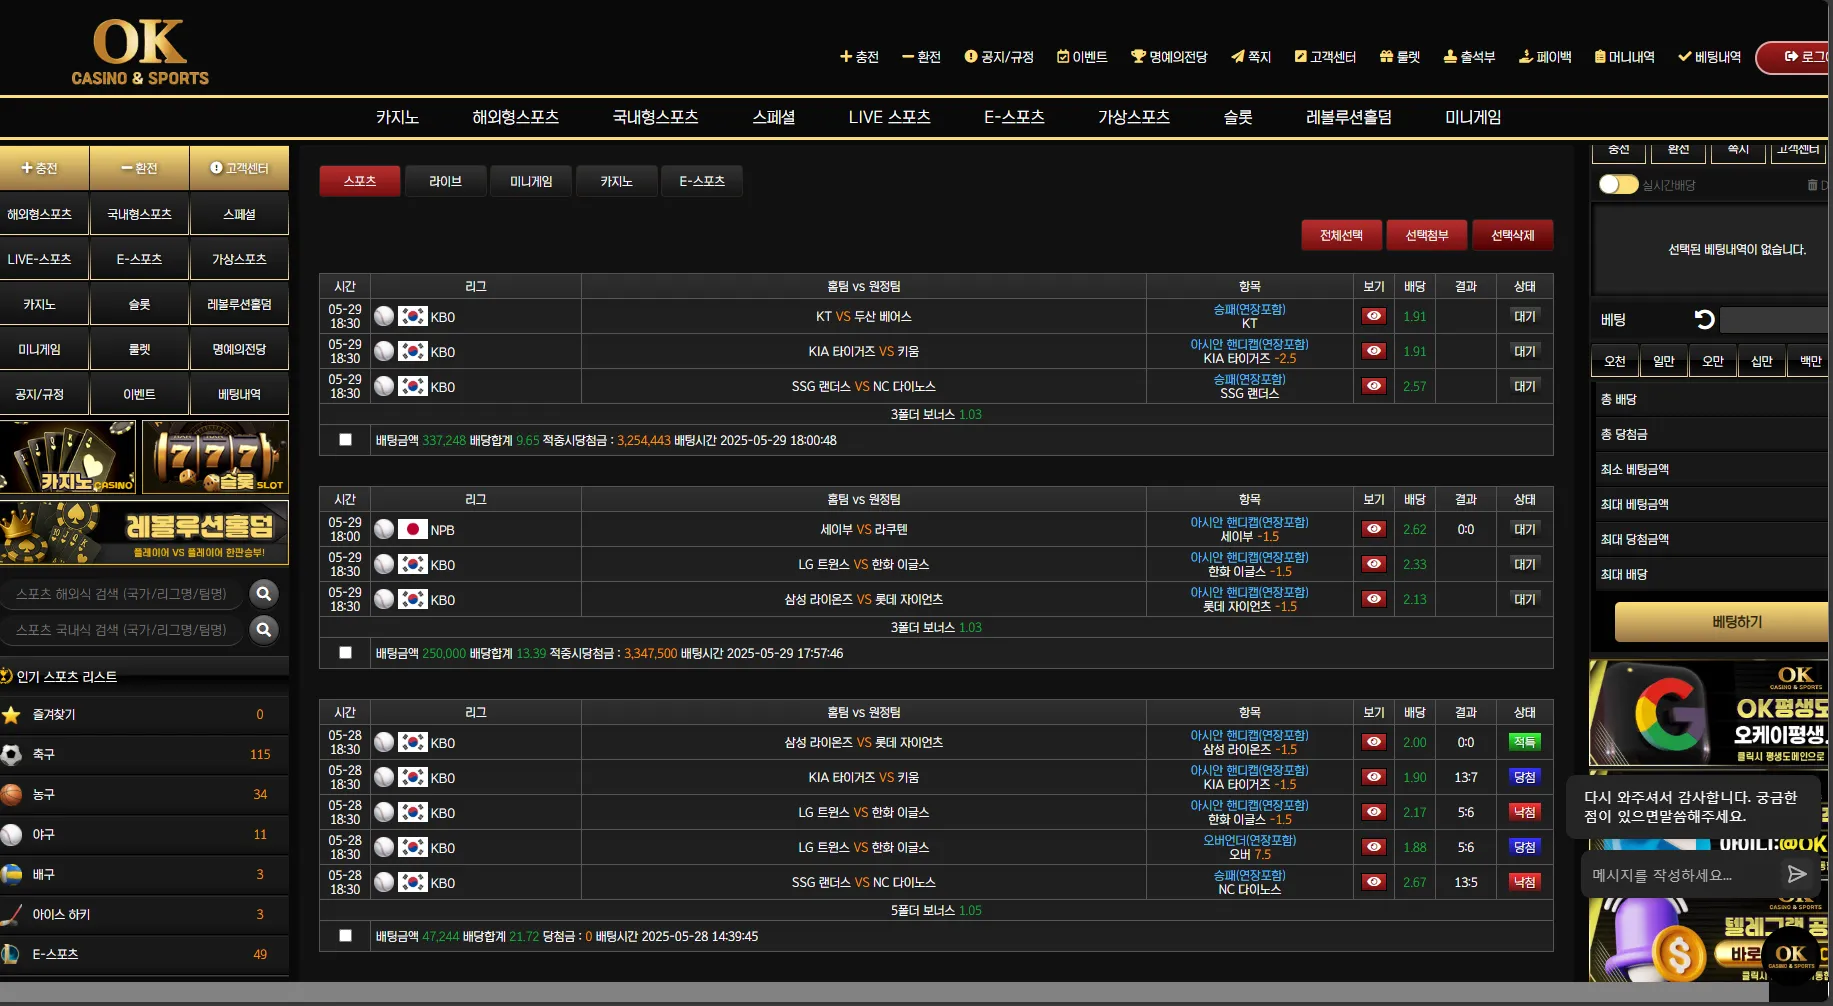Send chat message with paper plane icon
This screenshot has height=1006, width=1833.
click(1797, 874)
